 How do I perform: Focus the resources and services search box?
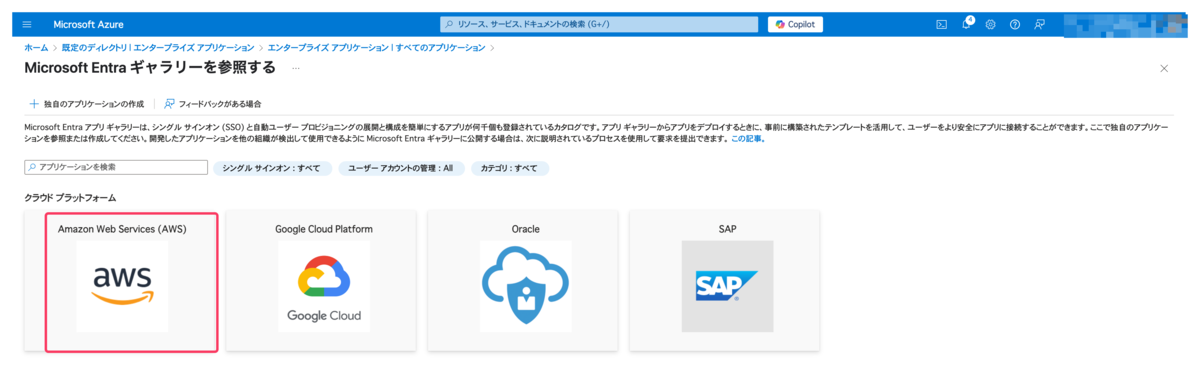(x=600, y=24)
